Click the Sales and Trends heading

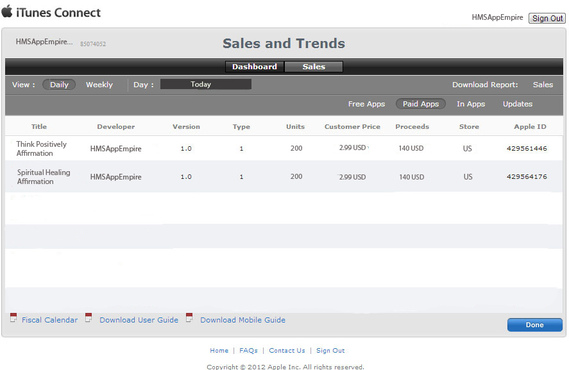[284, 44]
